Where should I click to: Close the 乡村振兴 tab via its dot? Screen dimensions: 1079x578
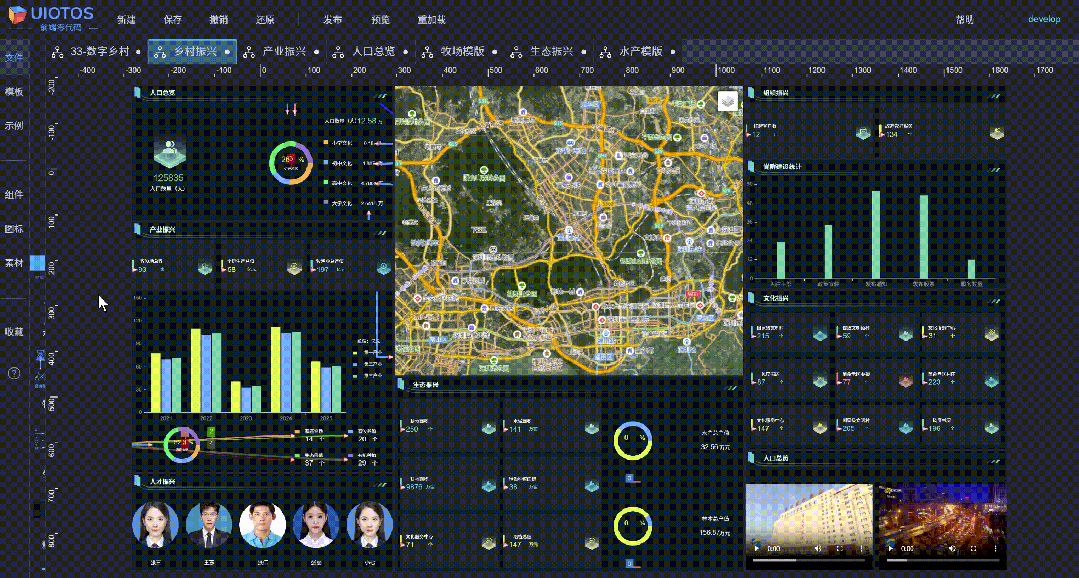228,52
